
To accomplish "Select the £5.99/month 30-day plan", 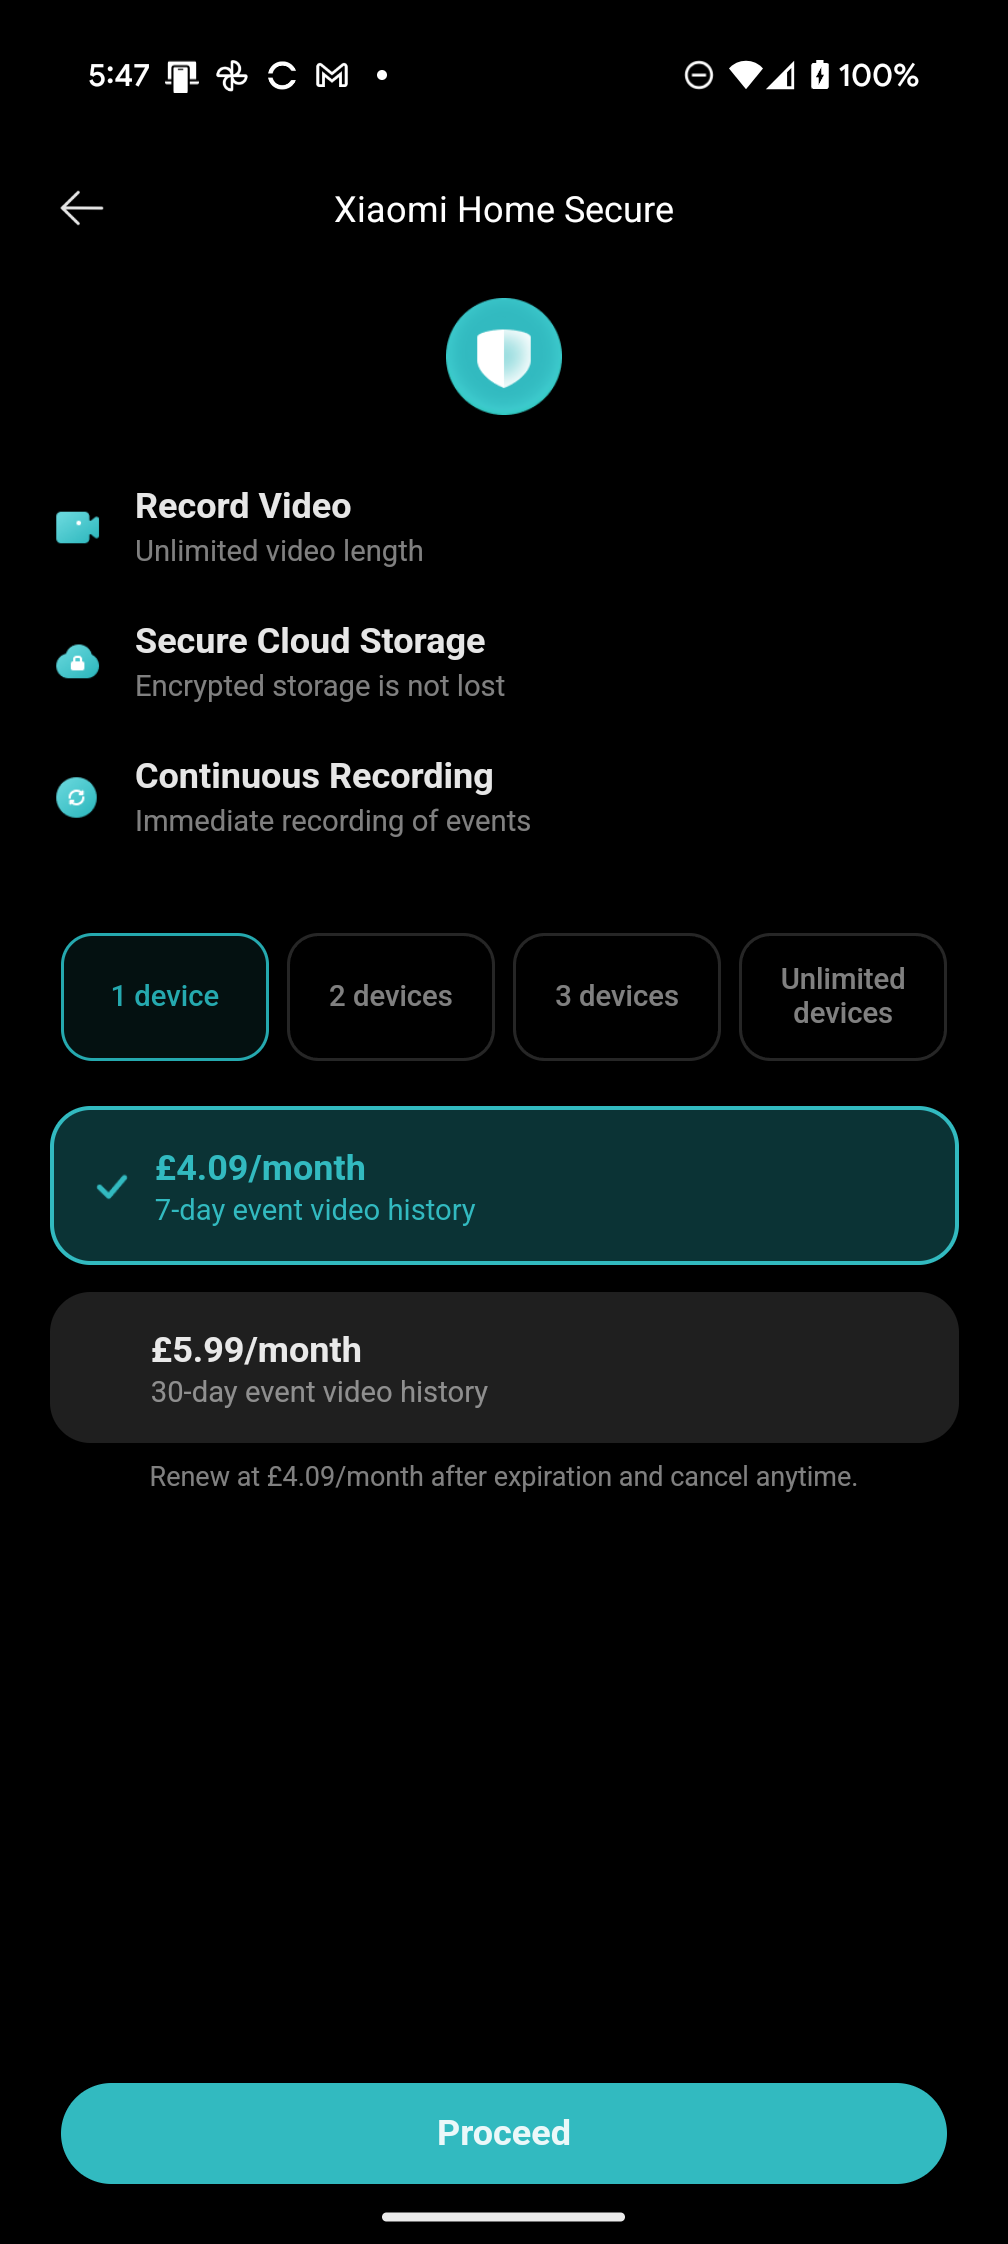I will 504,1368.
